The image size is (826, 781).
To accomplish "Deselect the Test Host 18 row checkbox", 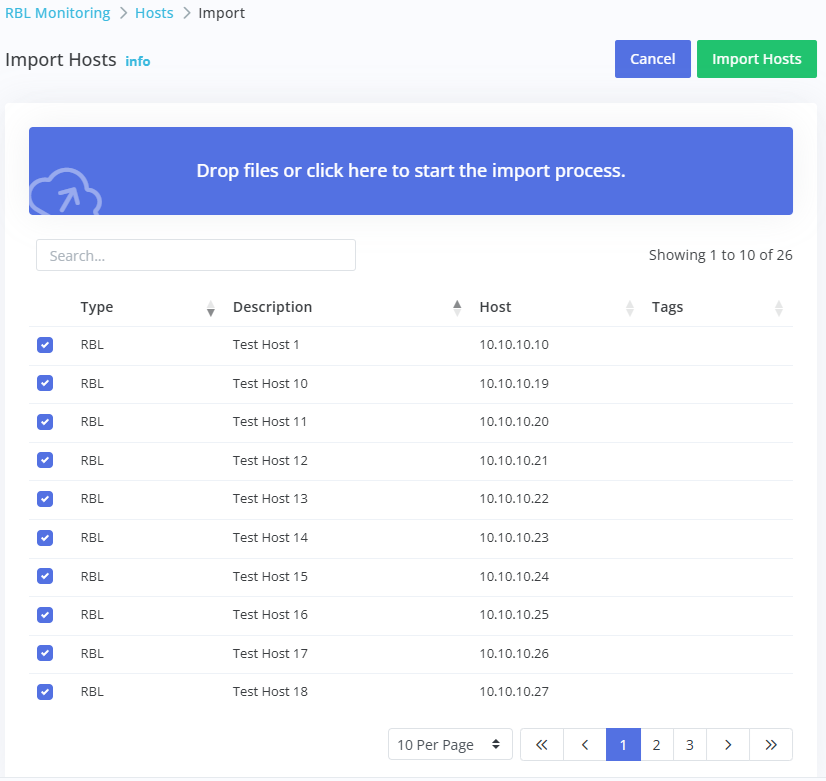I will click(x=45, y=692).
